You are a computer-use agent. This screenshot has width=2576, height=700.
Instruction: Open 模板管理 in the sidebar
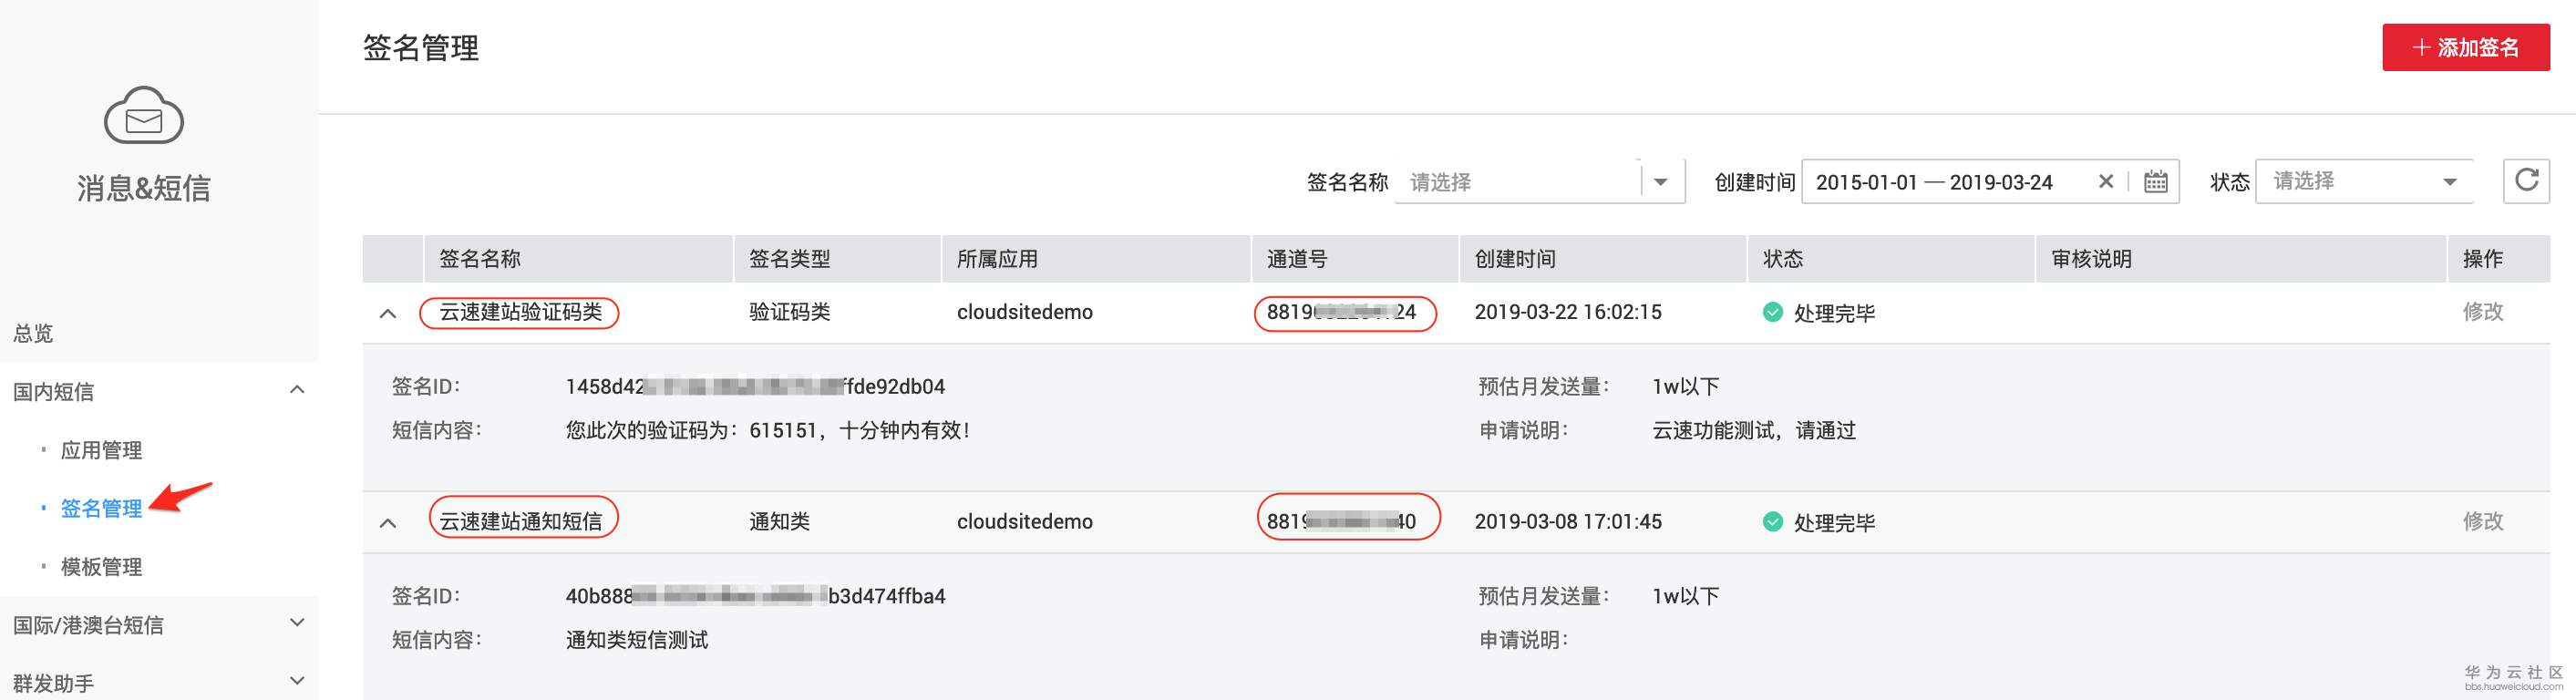pos(101,567)
